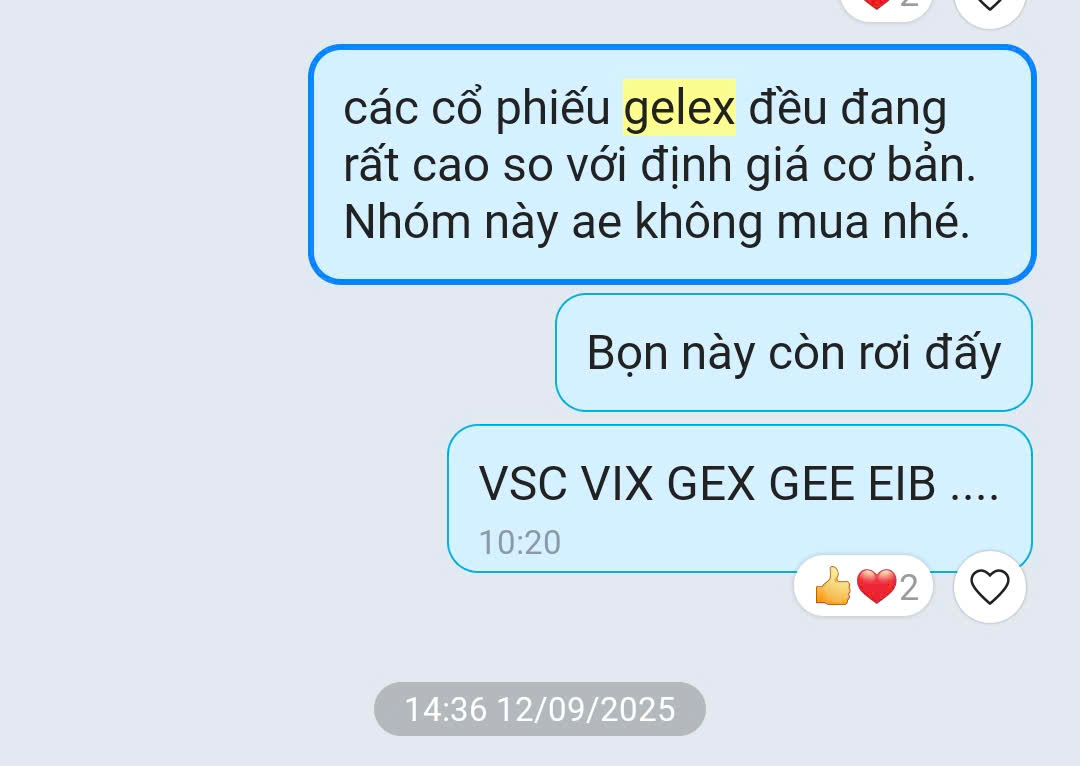Click the phrase "định giá" in the message
This screenshot has width=1080, height=766.
coord(725,166)
